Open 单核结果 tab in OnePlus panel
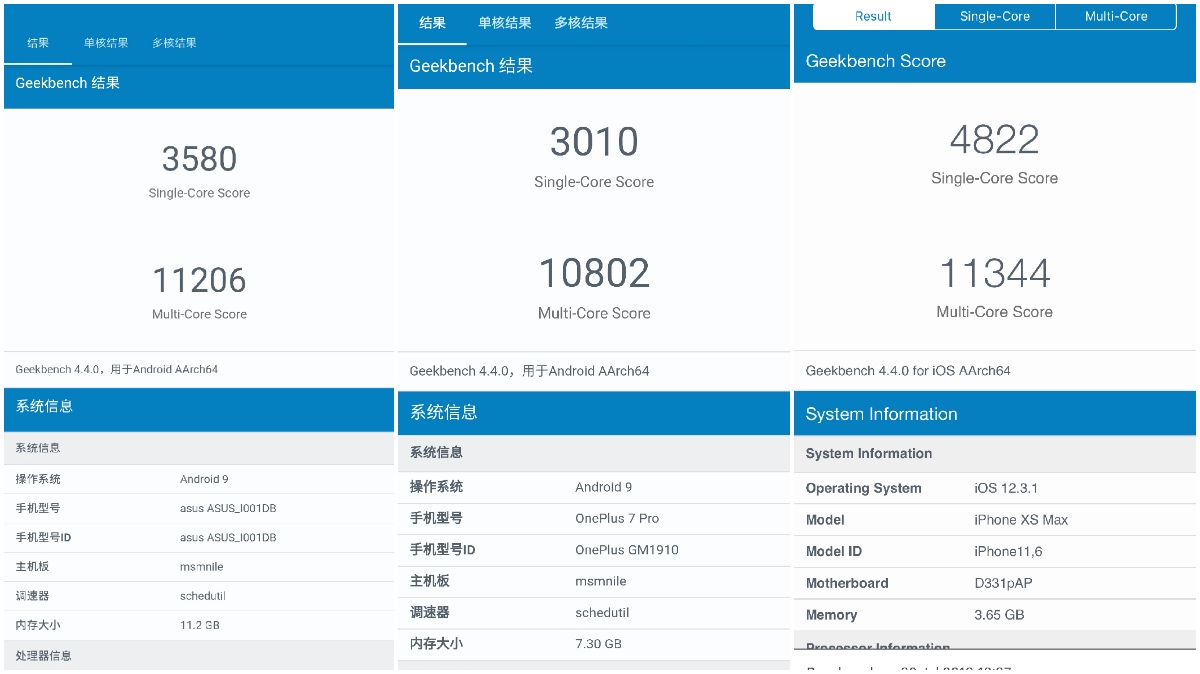Viewport: 1200px width, 674px height. (x=505, y=23)
